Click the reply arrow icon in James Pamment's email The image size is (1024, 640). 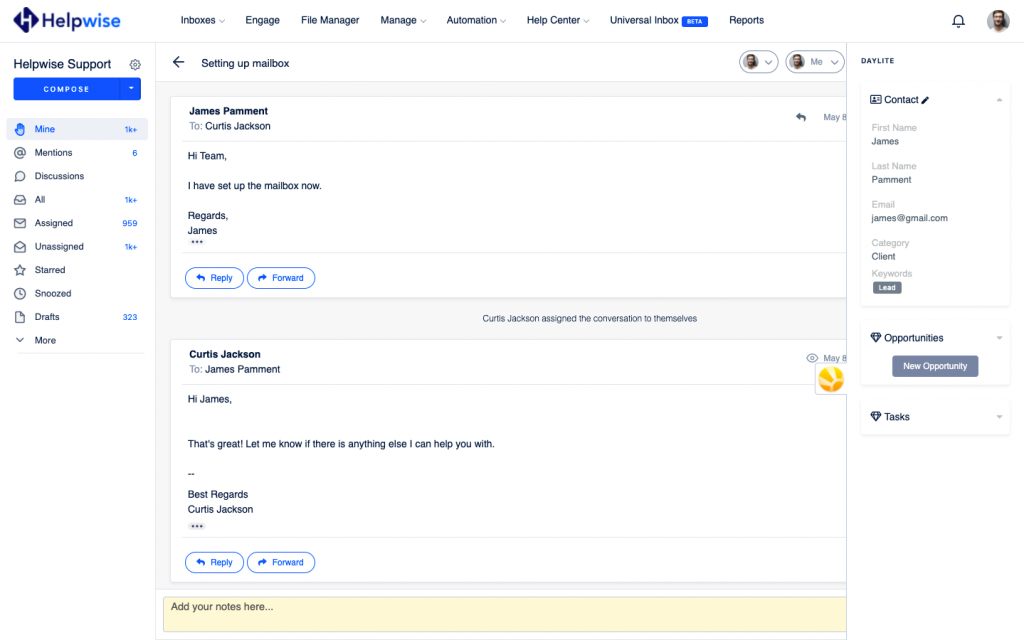click(800, 117)
